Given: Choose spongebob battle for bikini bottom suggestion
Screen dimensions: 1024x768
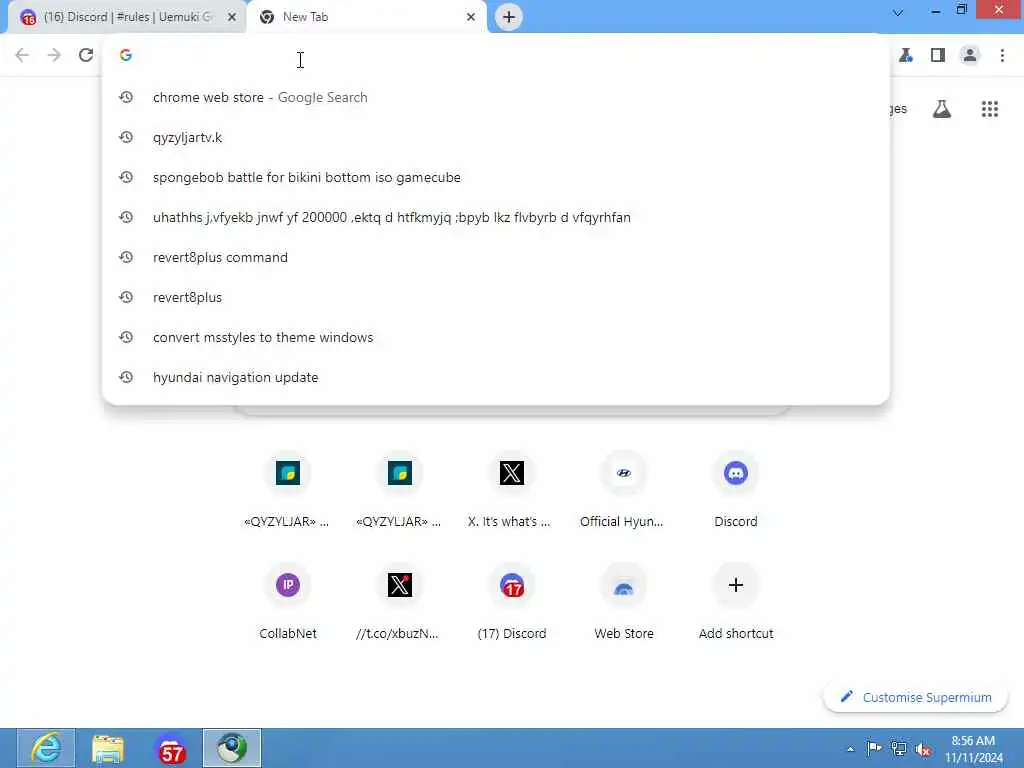Looking at the screenshot, I should (x=496, y=177).
